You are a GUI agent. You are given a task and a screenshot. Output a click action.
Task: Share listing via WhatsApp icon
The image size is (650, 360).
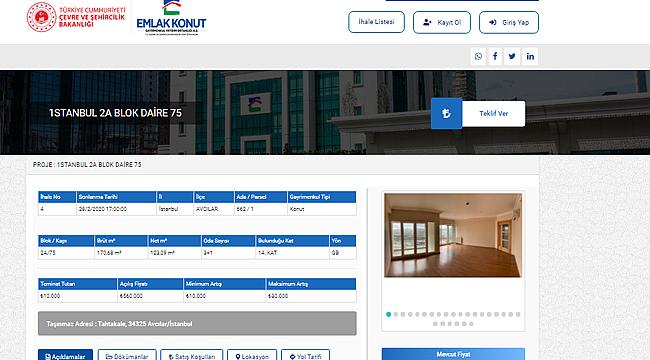(478, 56)
